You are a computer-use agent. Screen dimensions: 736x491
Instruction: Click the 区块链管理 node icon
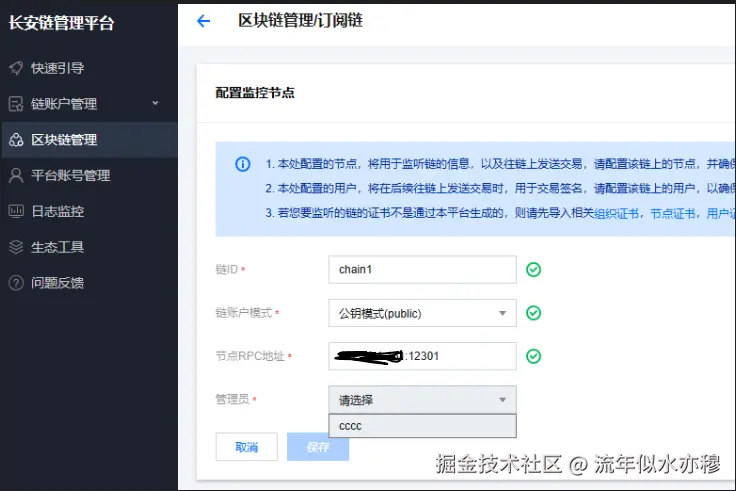pyautogui.click(x=16, y=140)
